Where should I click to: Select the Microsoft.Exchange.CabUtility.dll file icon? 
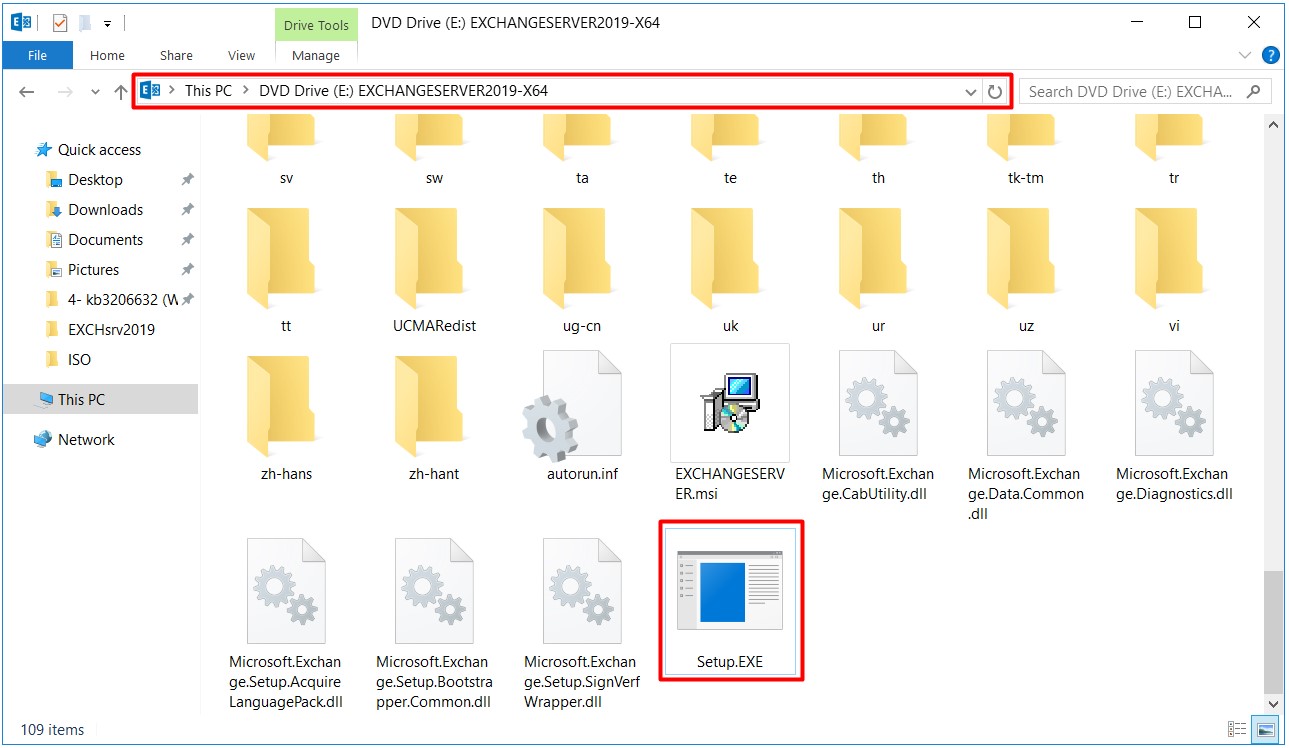[877, 403]
